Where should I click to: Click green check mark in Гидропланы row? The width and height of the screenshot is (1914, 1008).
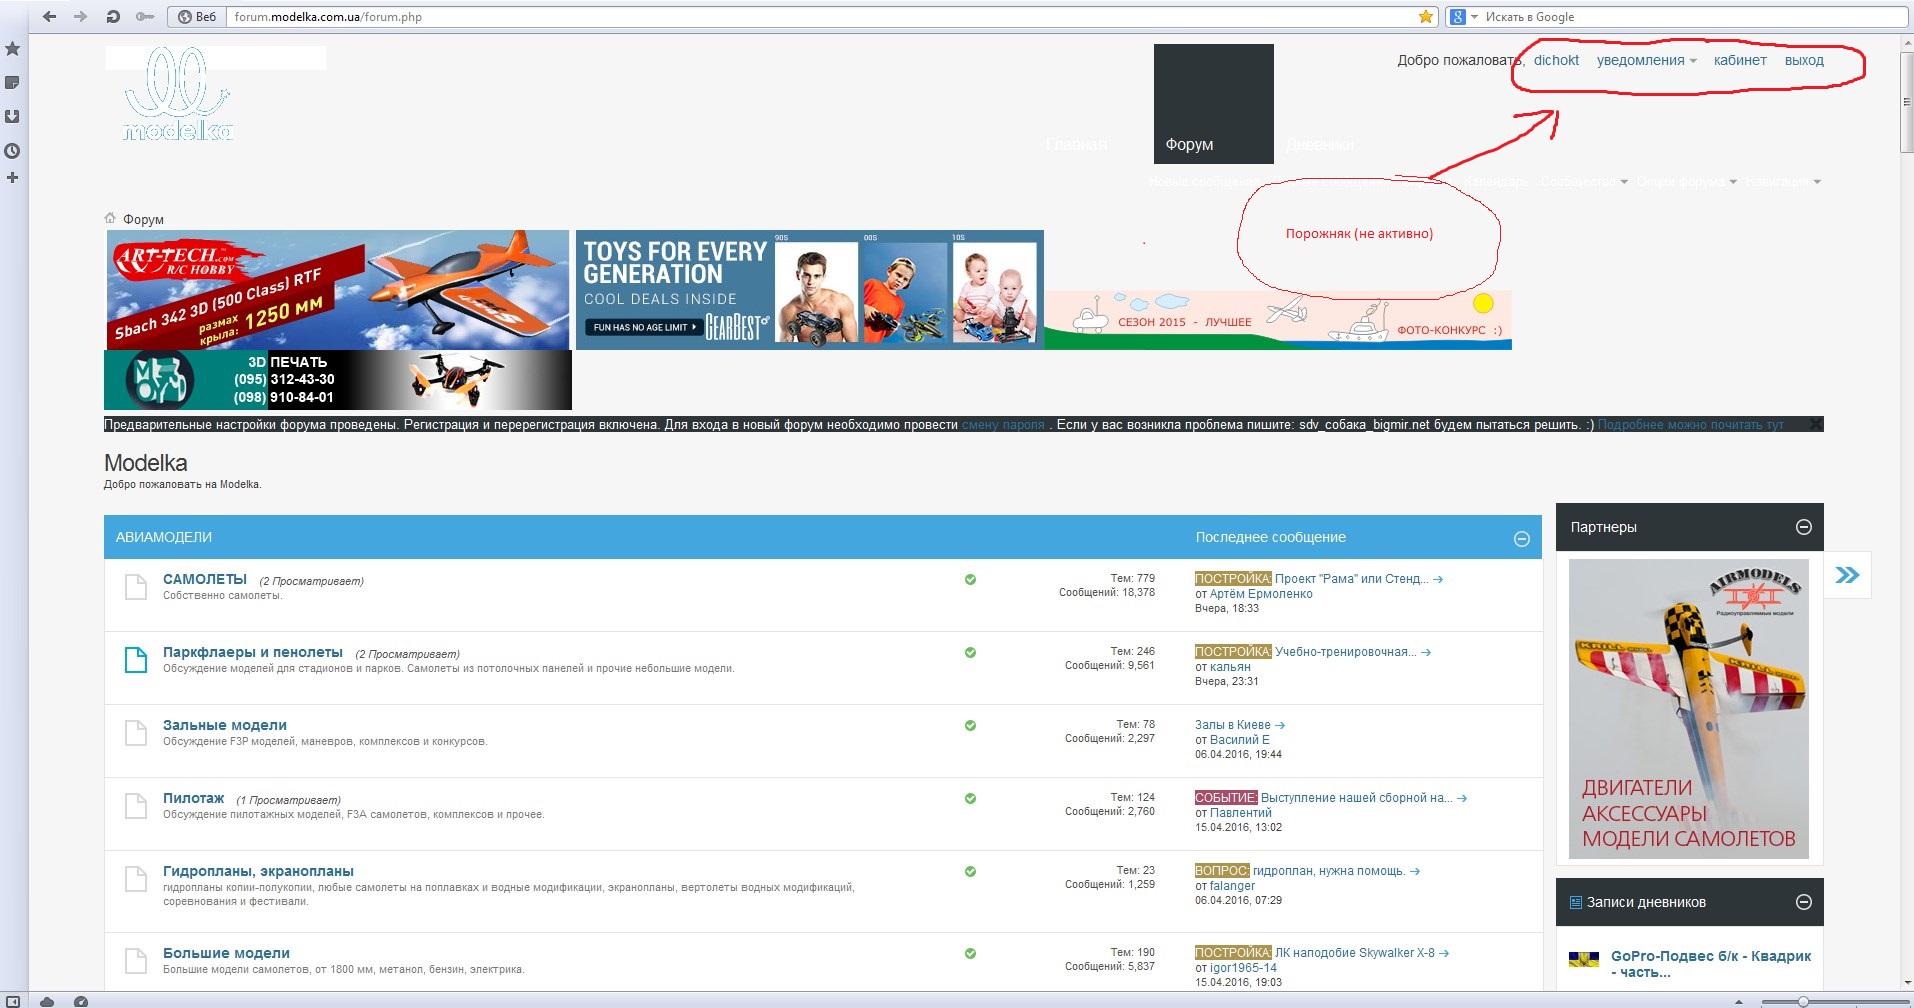tap(970, 871)
